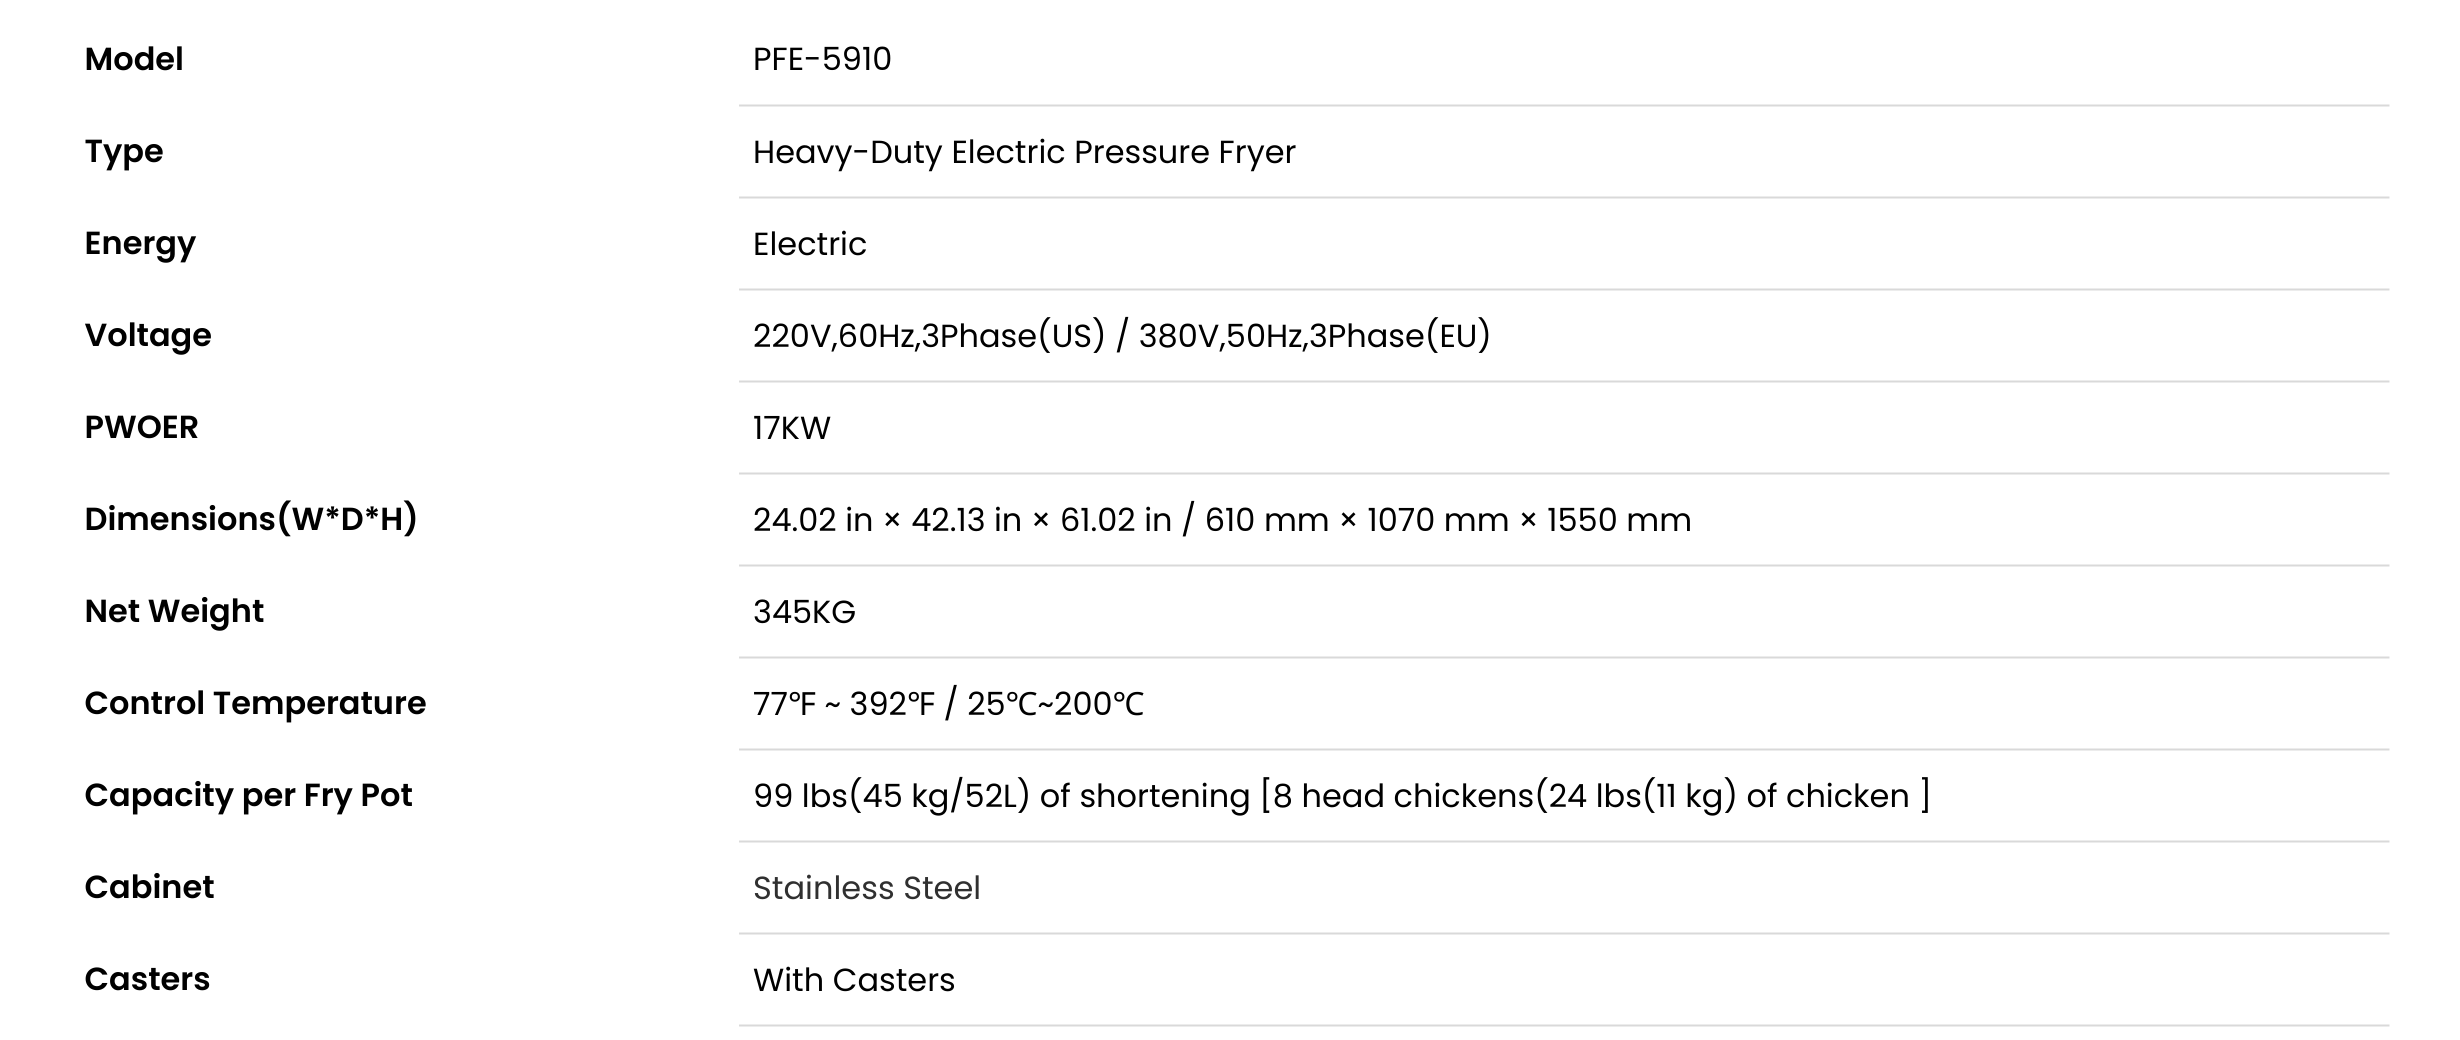Viewport: 2460px width, 1040px height.
Task: Click the Stainless Steel cabinet value
Action: tap(866, 888)
